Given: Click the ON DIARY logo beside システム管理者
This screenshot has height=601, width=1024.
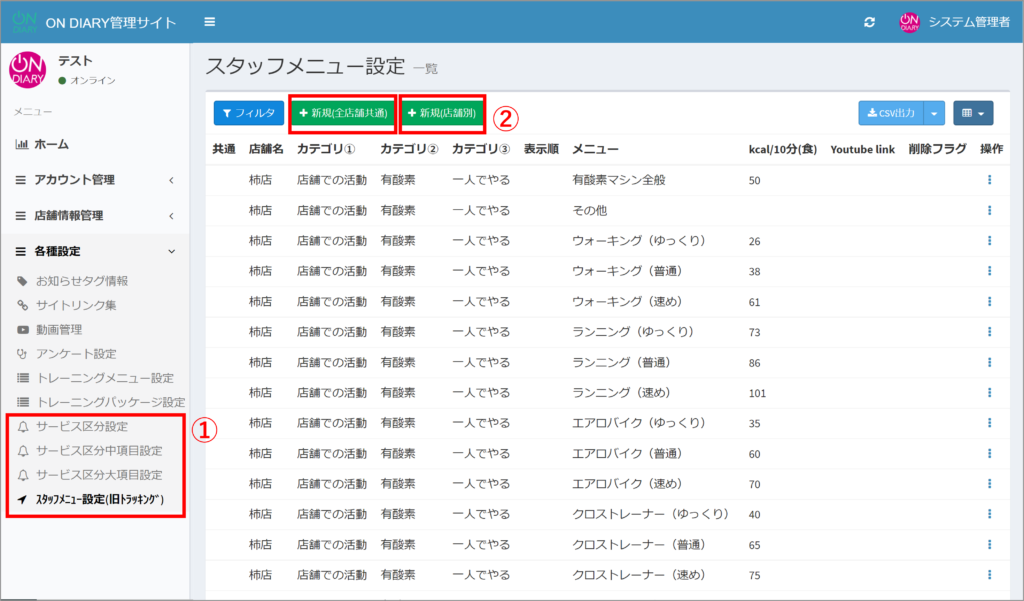Looking at the screenshot, I should pyautogui.click(x=908, y=22).
